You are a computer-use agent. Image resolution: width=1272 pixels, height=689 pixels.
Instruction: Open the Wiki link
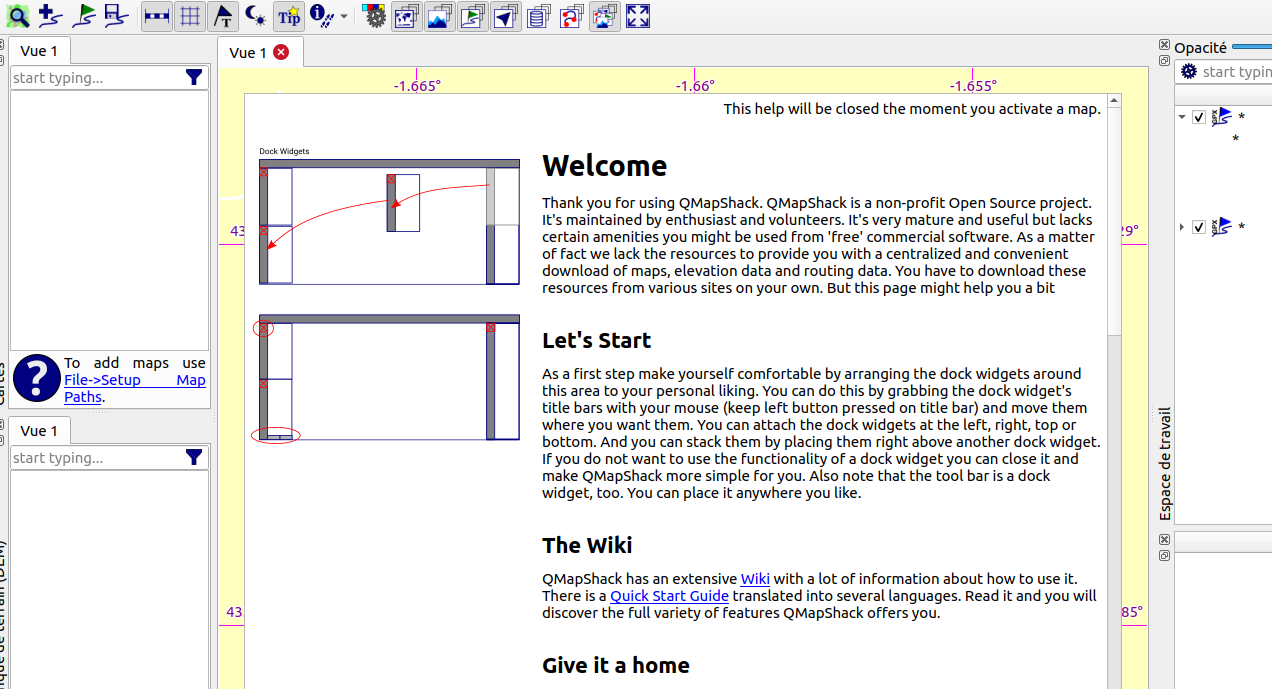pos(755,578)
